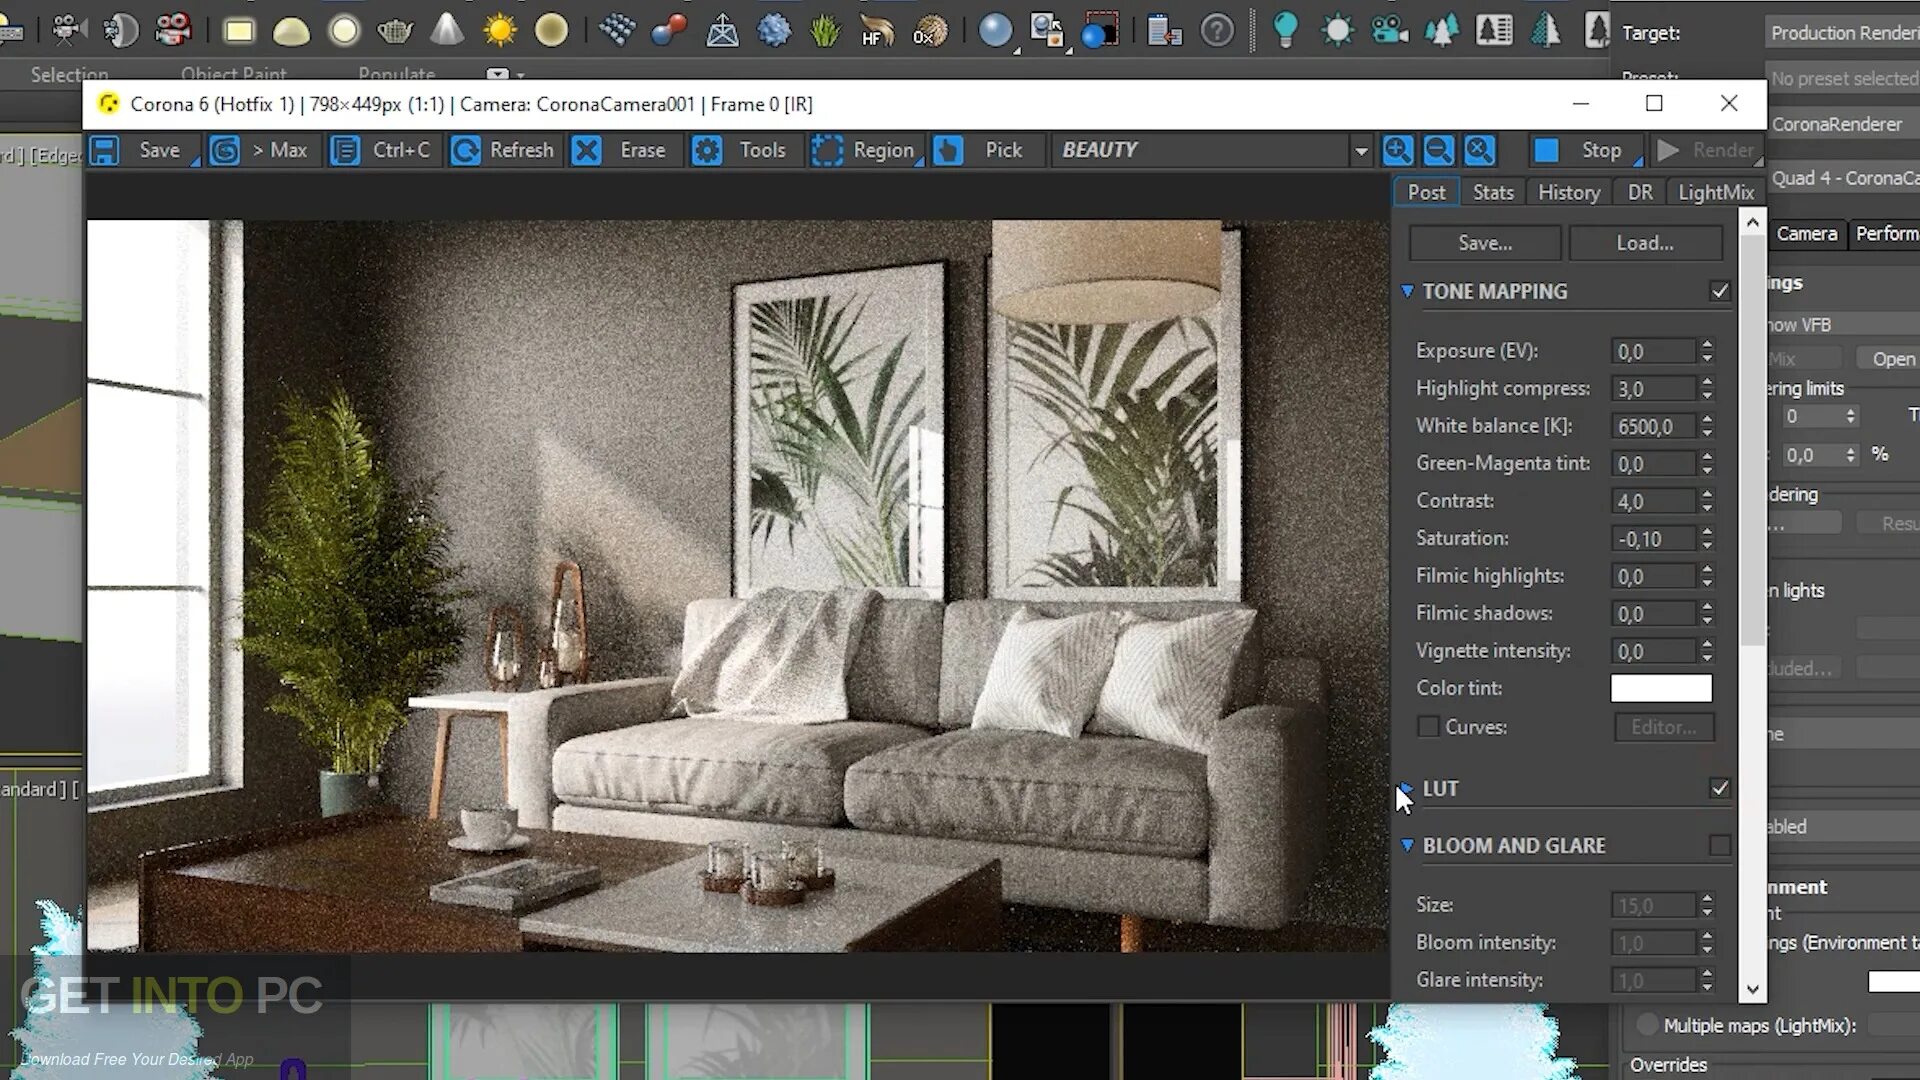Click the Corona sun light icon in toolbar

[x=499, y=31]
